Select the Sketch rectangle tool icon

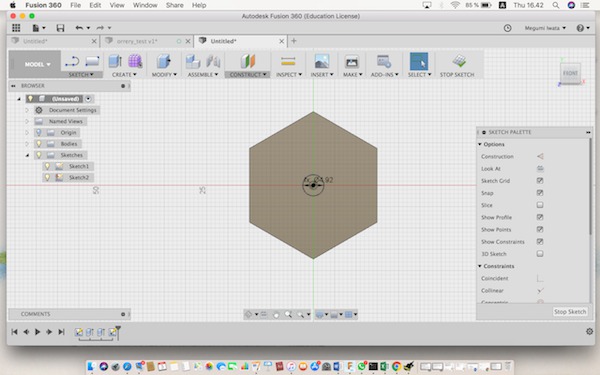coord(92,61)
